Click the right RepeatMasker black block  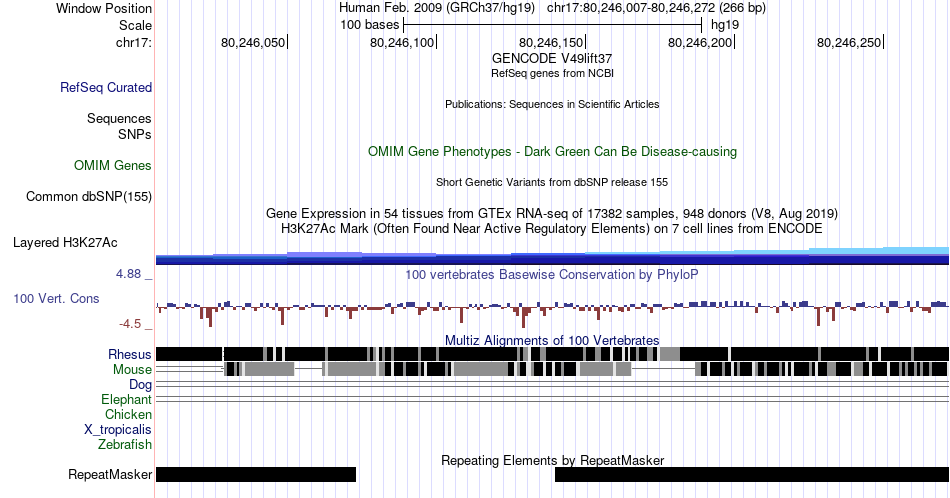(x=752, y=474)
